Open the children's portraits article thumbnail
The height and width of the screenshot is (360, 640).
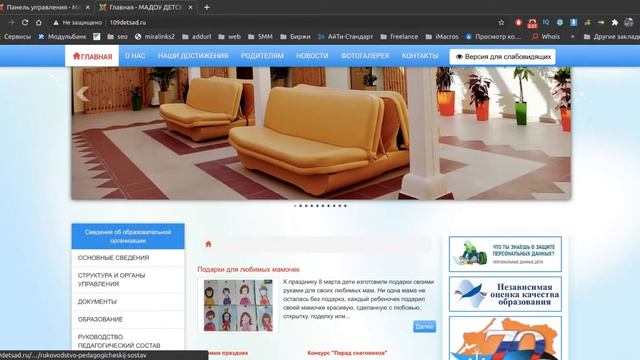pos(238,306)
